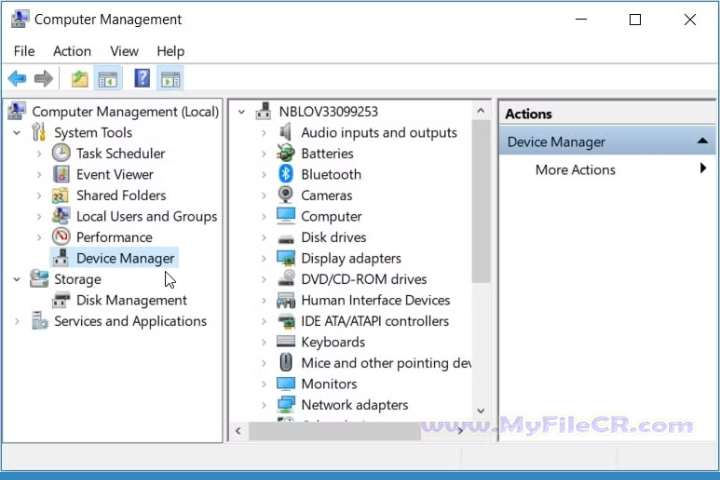This screenshot has height=480, width=720.
Task: Click the device list scroll up arrow
Action: click(x=481, y=111)
